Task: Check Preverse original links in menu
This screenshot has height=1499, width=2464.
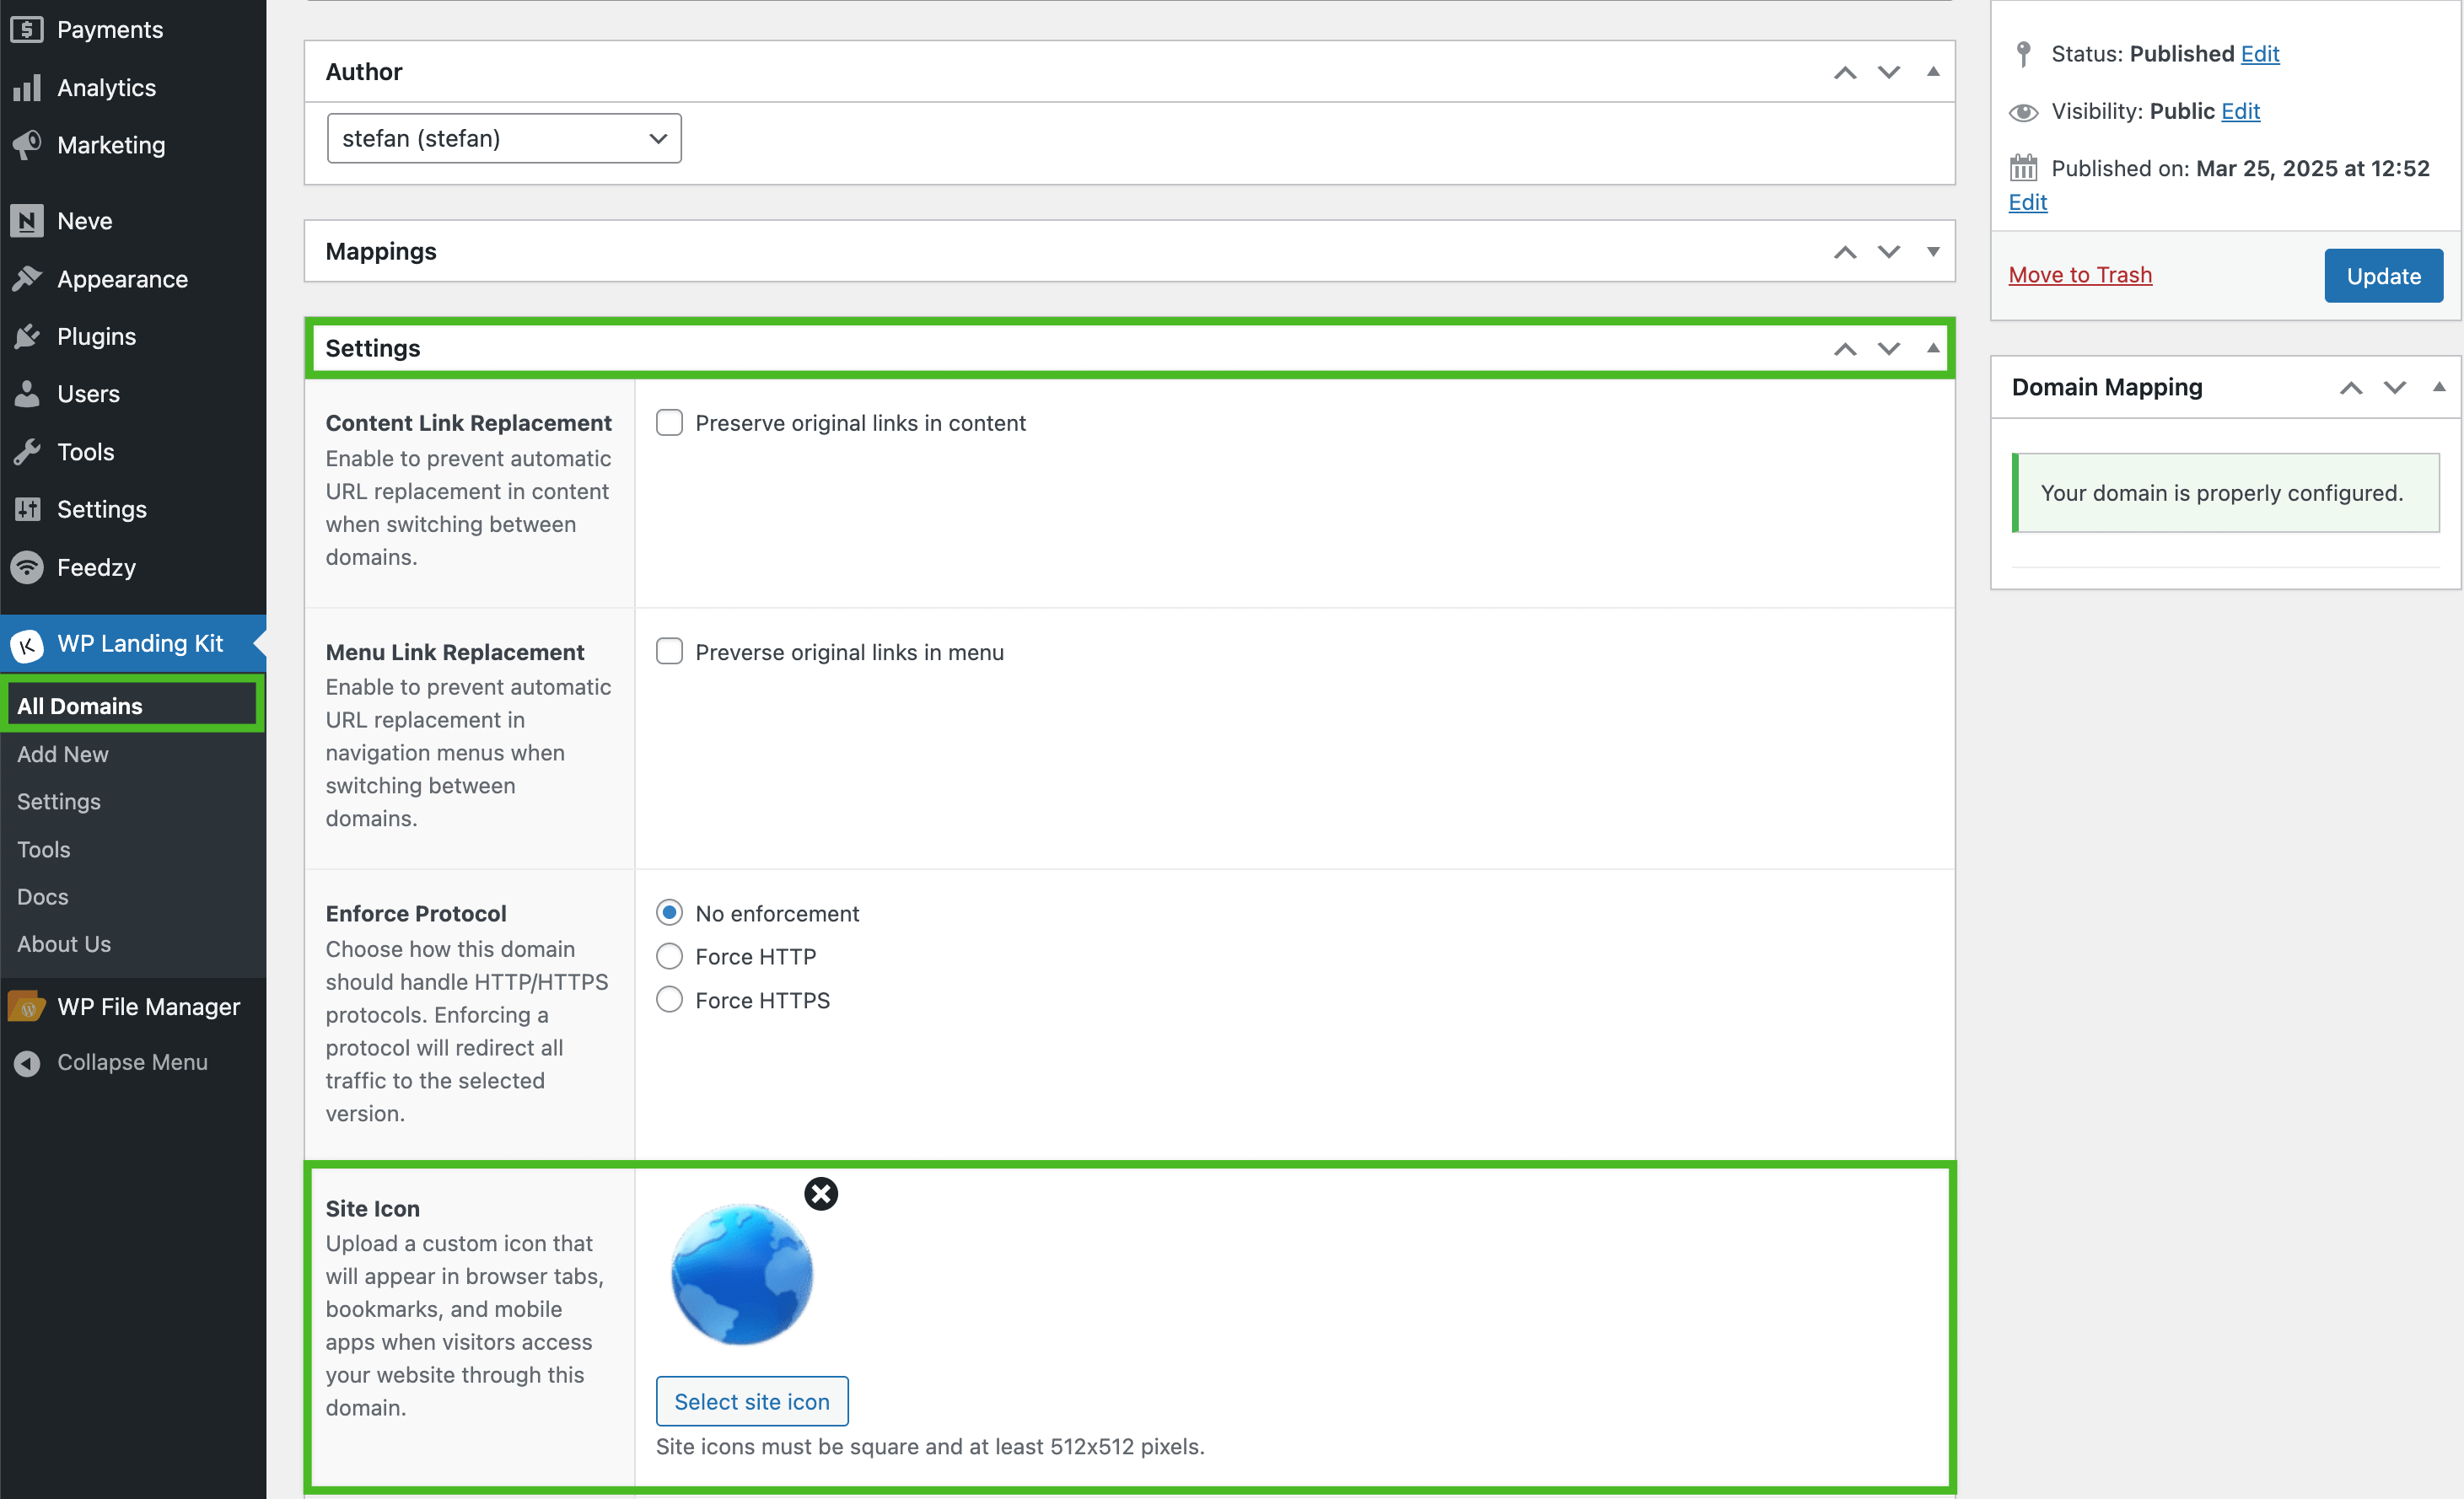Action: click(669, 652)
